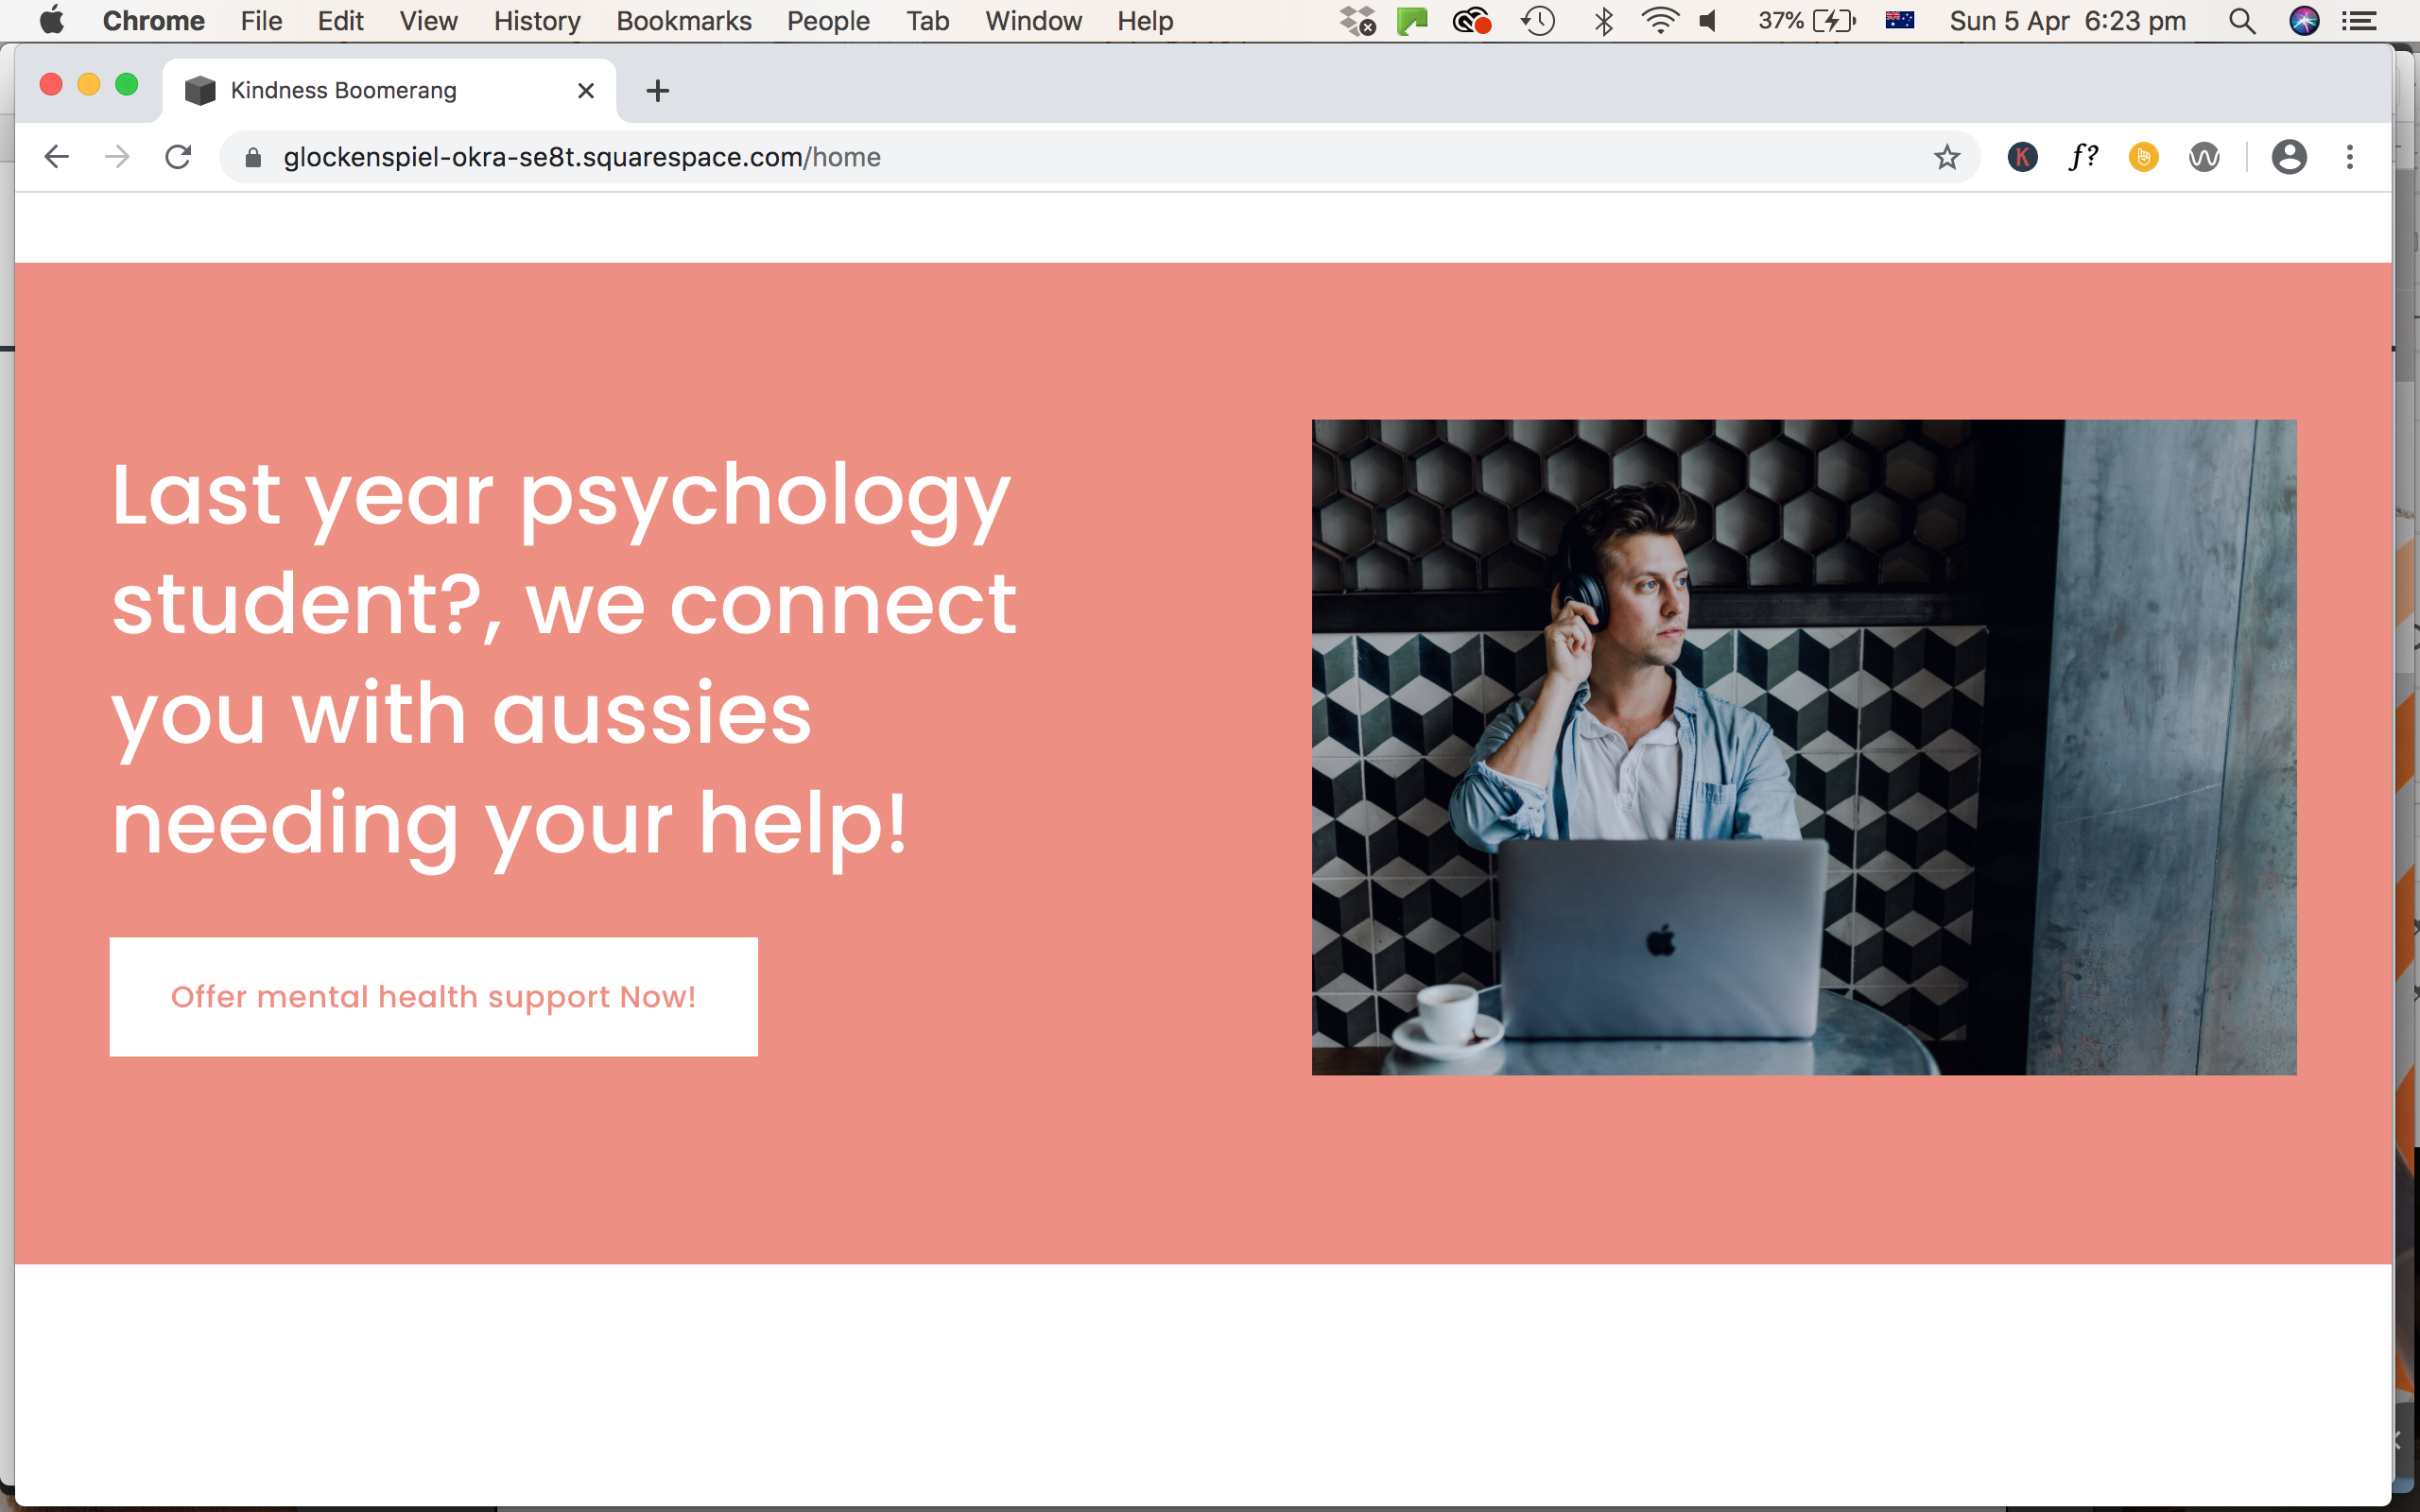The image size is (2420, 1512).
Task: Reload the current page
Action: click(177, 156)
